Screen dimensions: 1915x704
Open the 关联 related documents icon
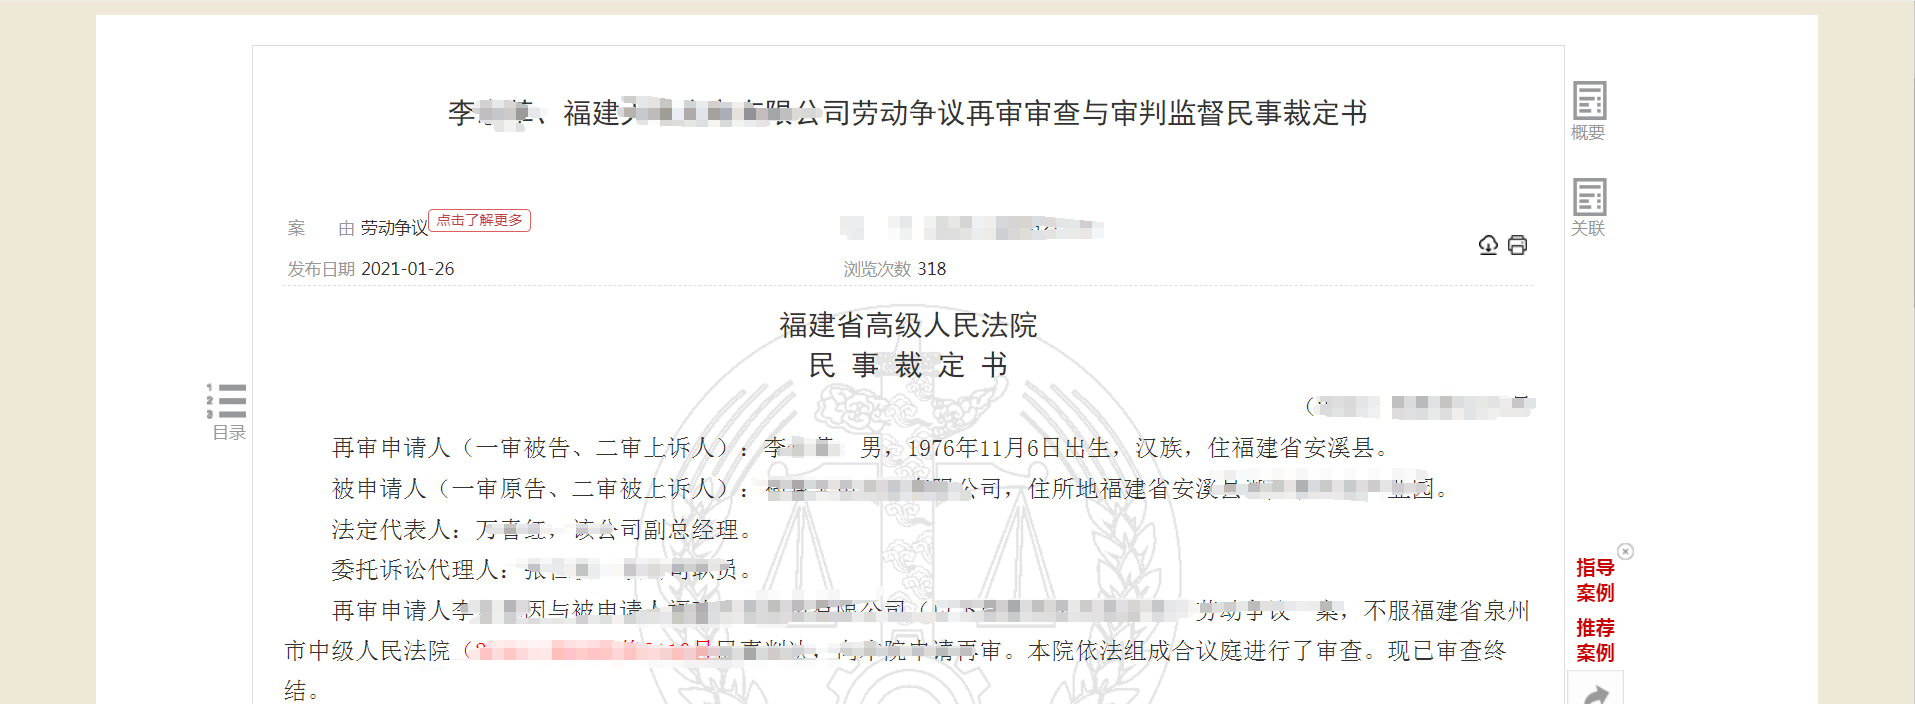tap(1589, 207)
